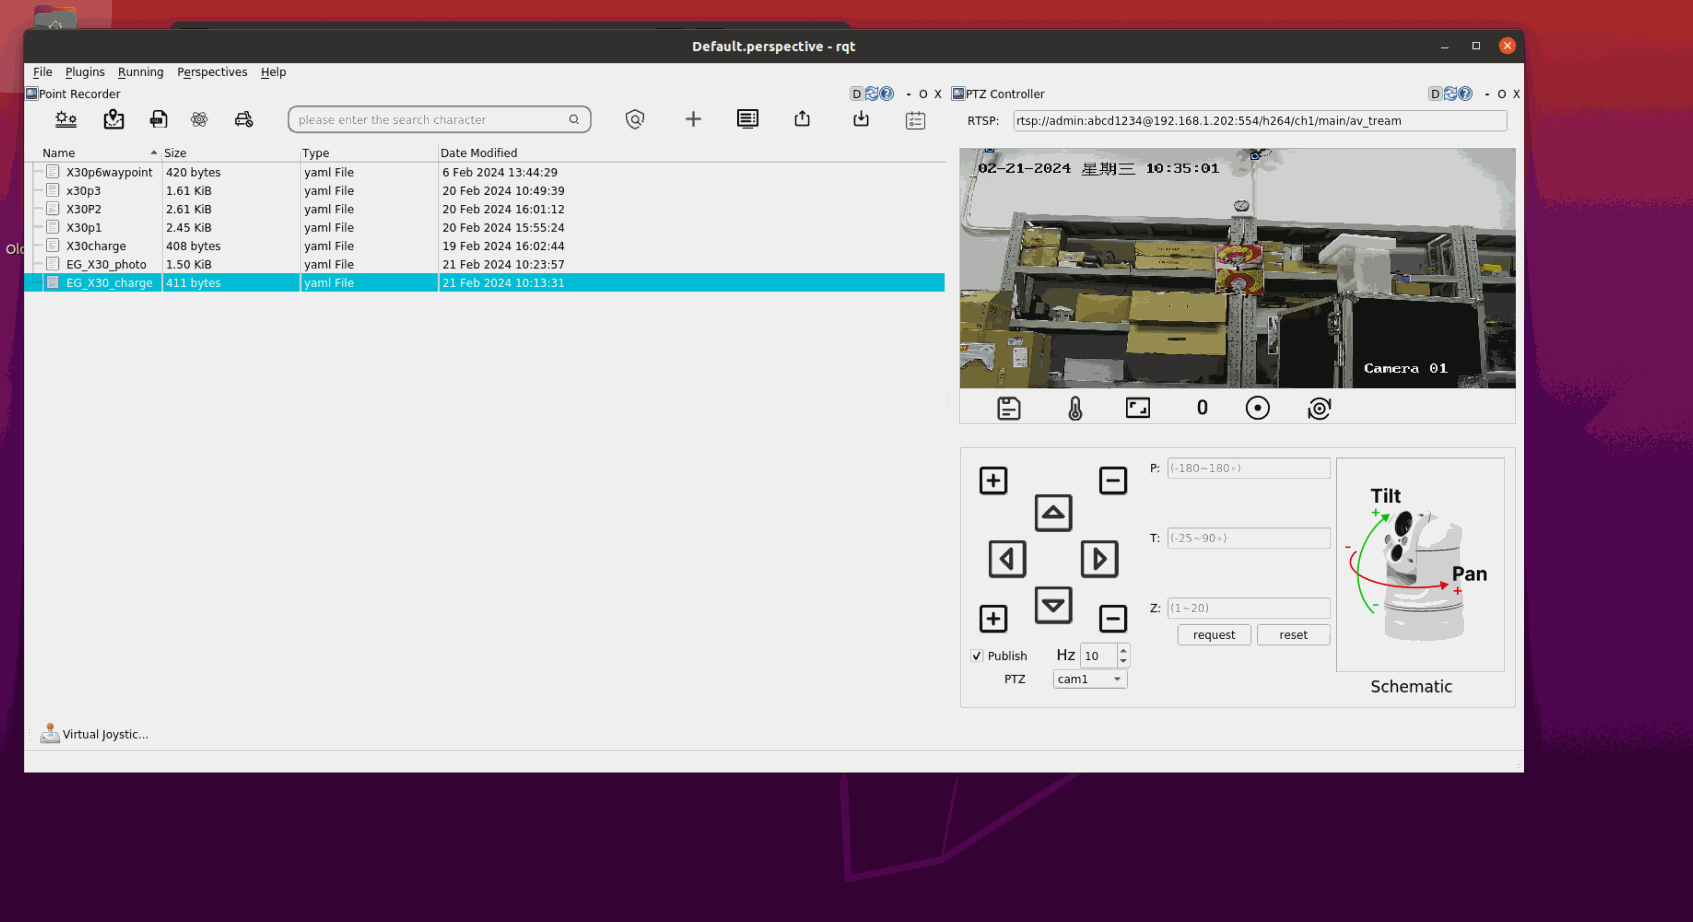Click the save (floppy disk) icon below the video
Screen dimensions: 1693x922
(x=1008, y=408)
